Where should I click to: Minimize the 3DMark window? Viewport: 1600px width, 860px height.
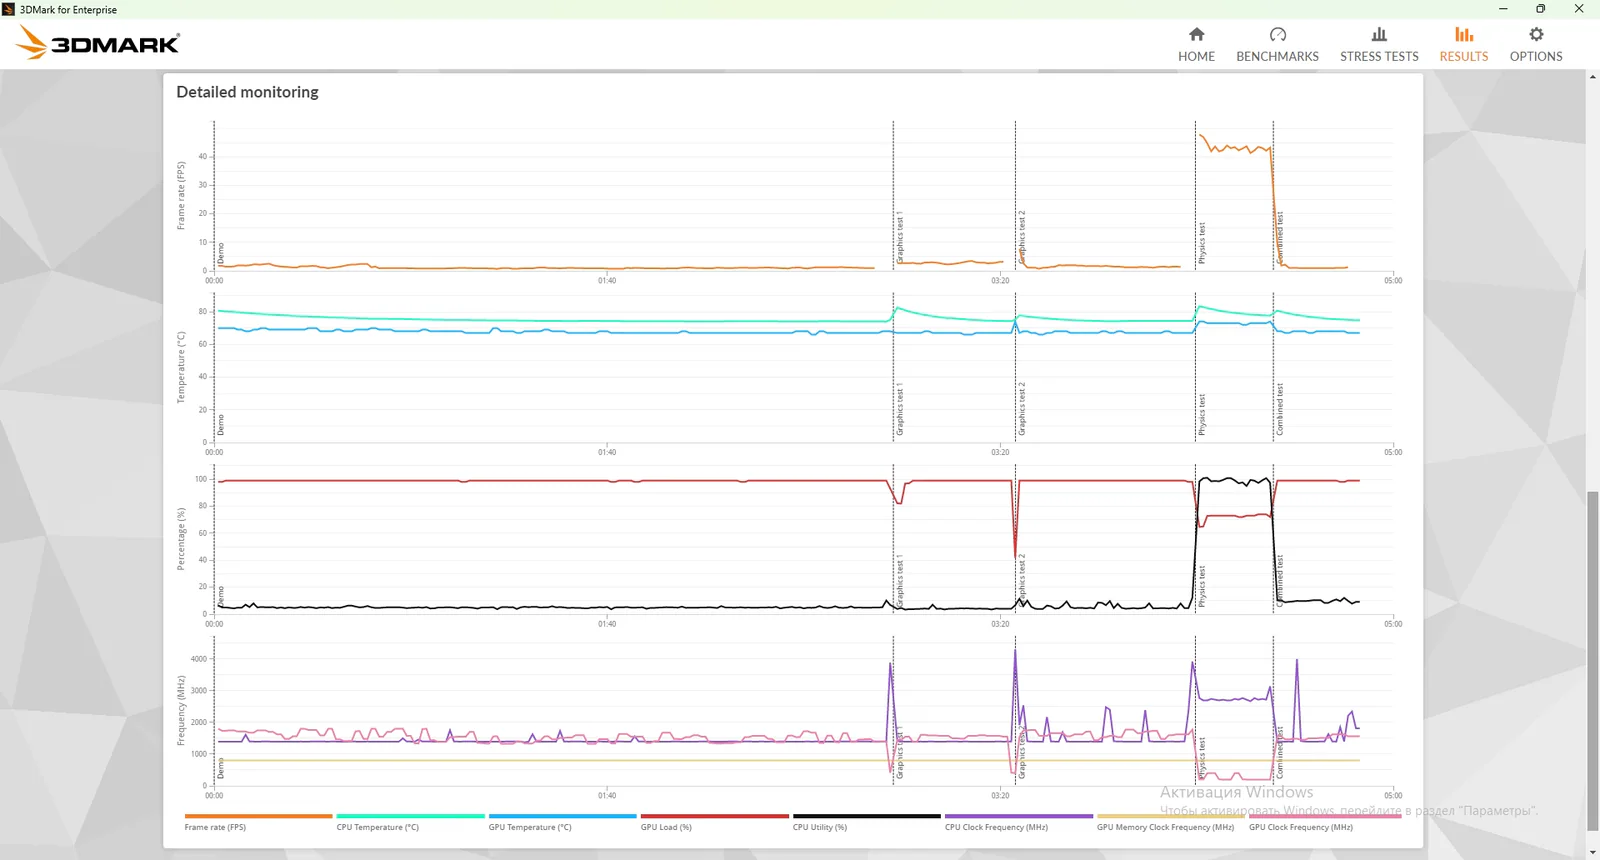(x=1503, y=9)
